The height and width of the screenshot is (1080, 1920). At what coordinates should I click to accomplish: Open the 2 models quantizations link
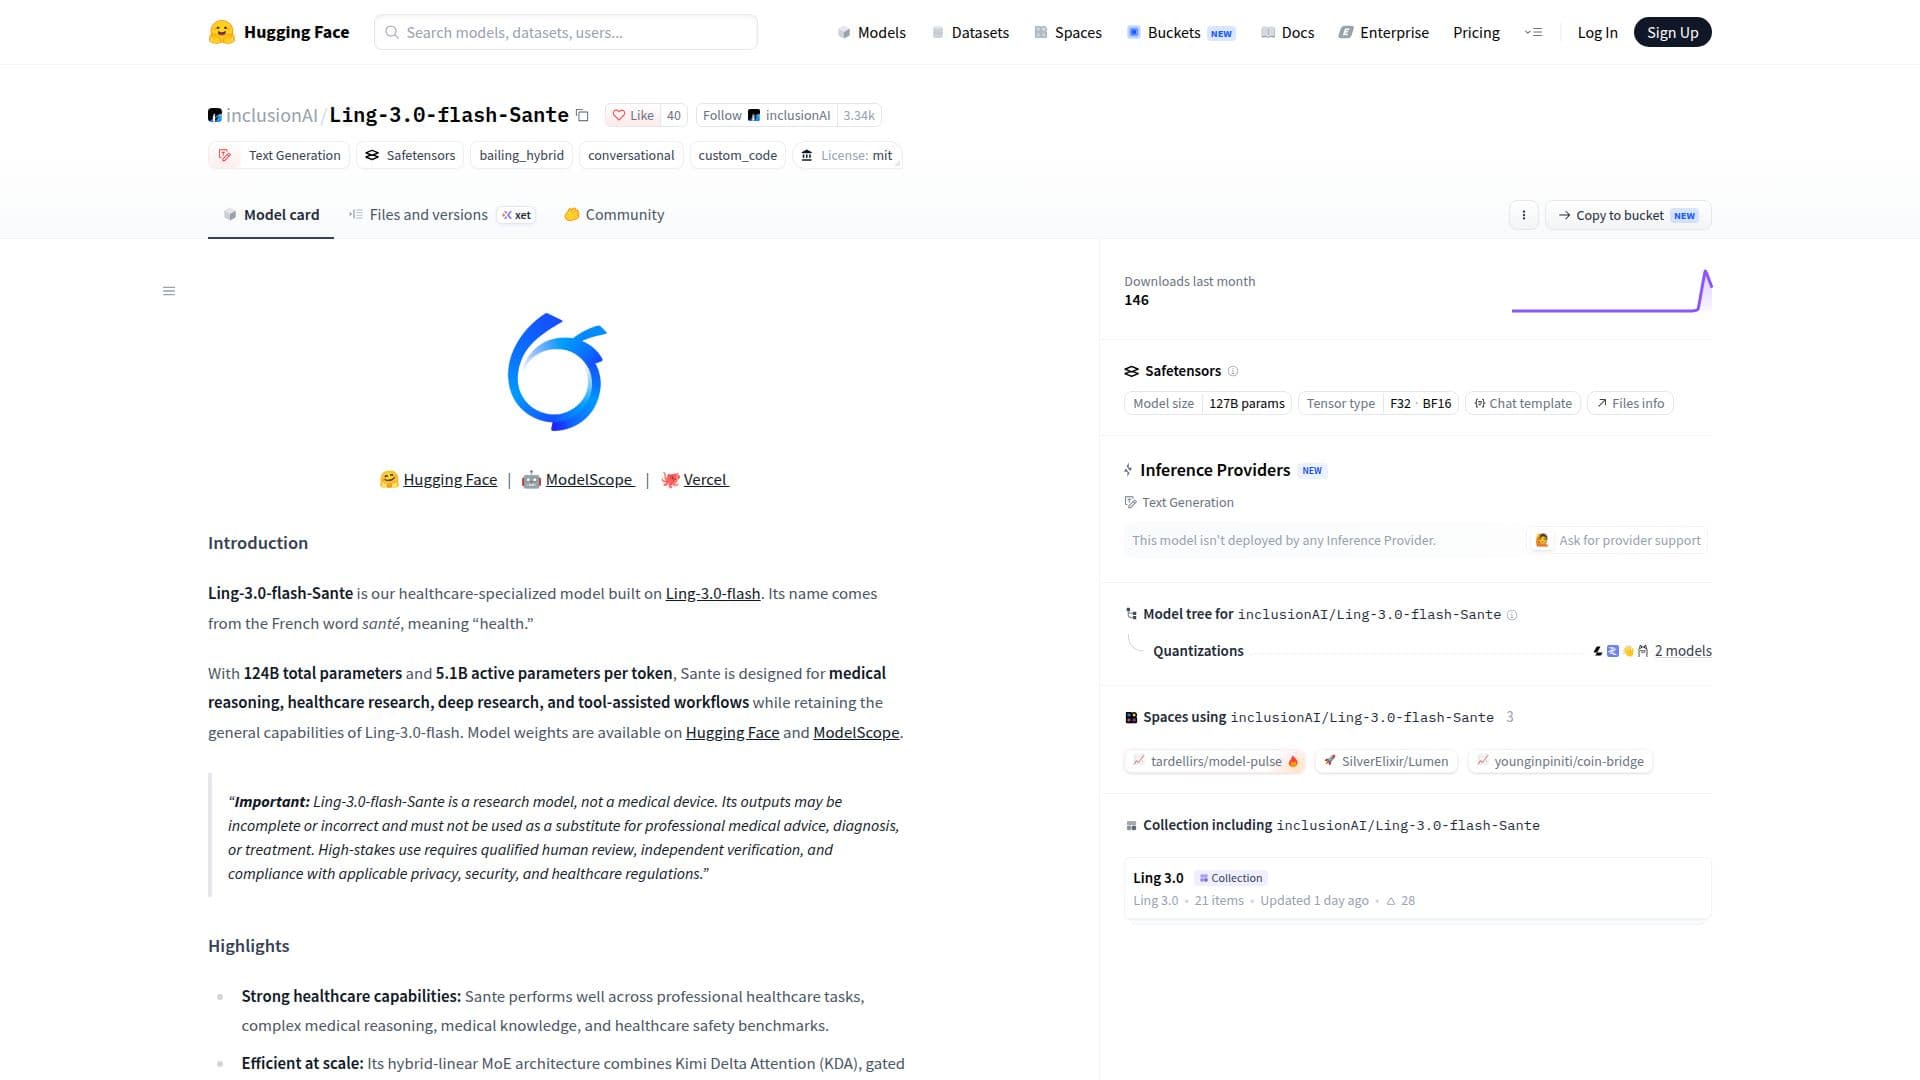tap(1682, 651)
